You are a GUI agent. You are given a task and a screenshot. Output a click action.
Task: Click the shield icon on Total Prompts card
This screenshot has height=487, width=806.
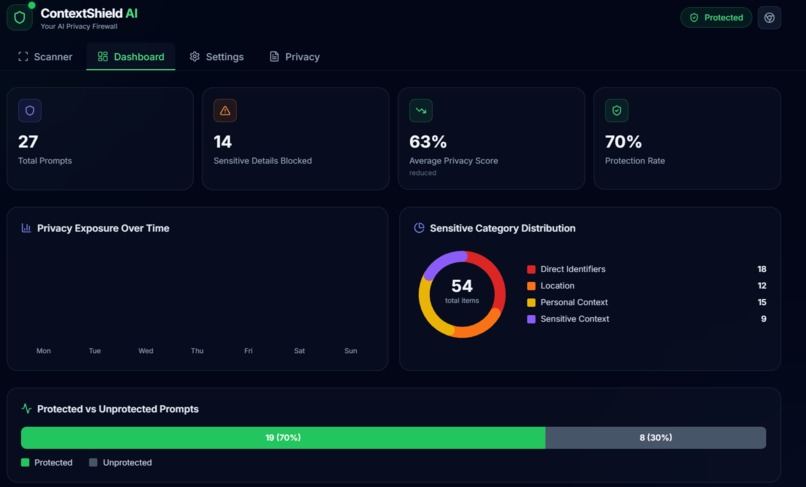tap(30, 111)
